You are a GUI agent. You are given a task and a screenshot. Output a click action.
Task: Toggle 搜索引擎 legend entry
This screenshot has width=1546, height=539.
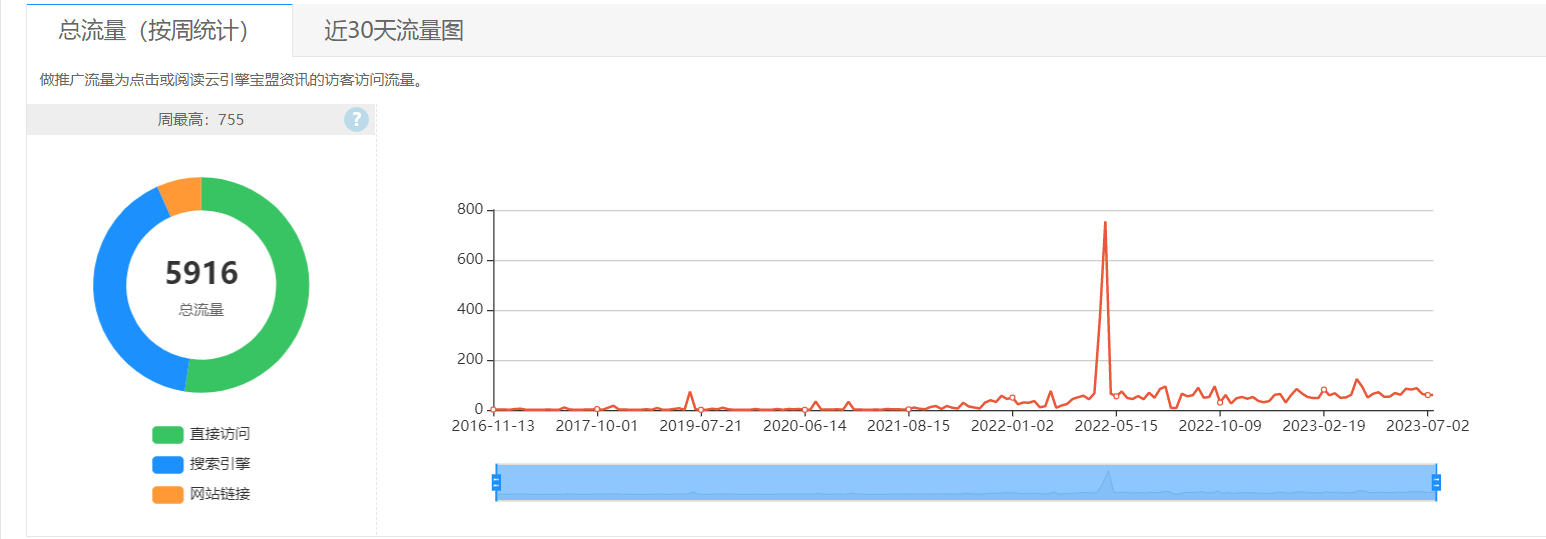201,464
